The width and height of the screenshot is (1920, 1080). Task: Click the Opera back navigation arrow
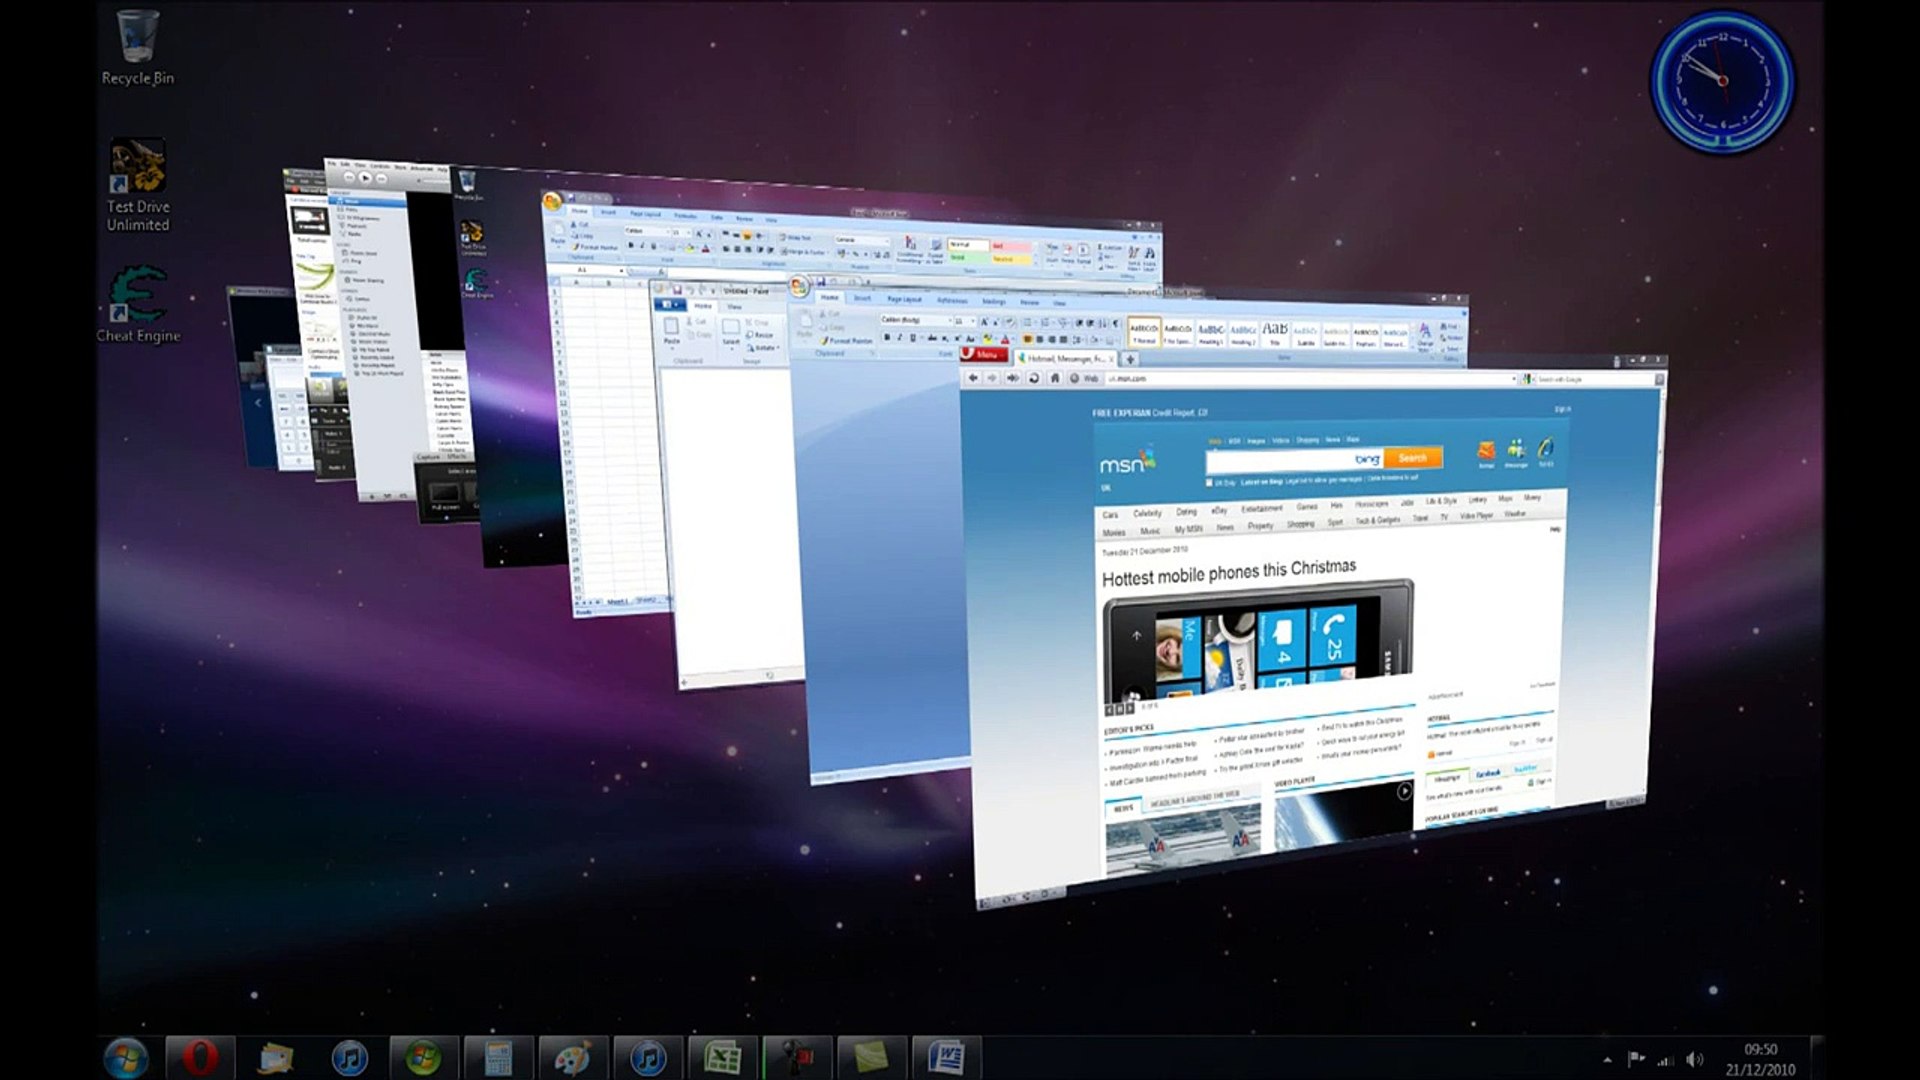[973, 378]
